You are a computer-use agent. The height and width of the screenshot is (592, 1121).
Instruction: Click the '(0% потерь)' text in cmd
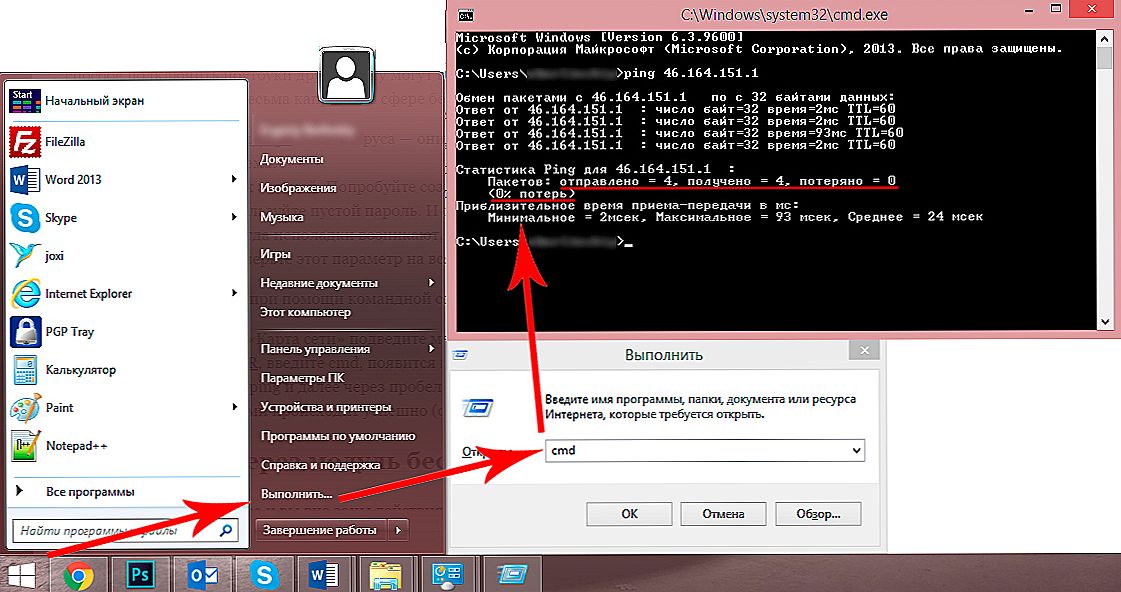[x=532, y=194]
